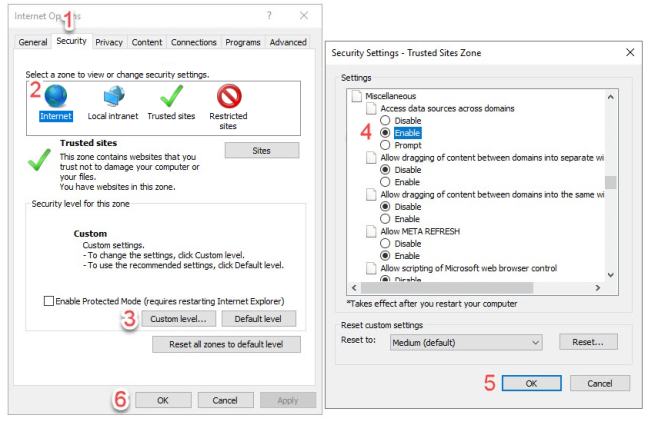Open the Sites button
This screenshot has height=425, width=648.
coord(261,150)
